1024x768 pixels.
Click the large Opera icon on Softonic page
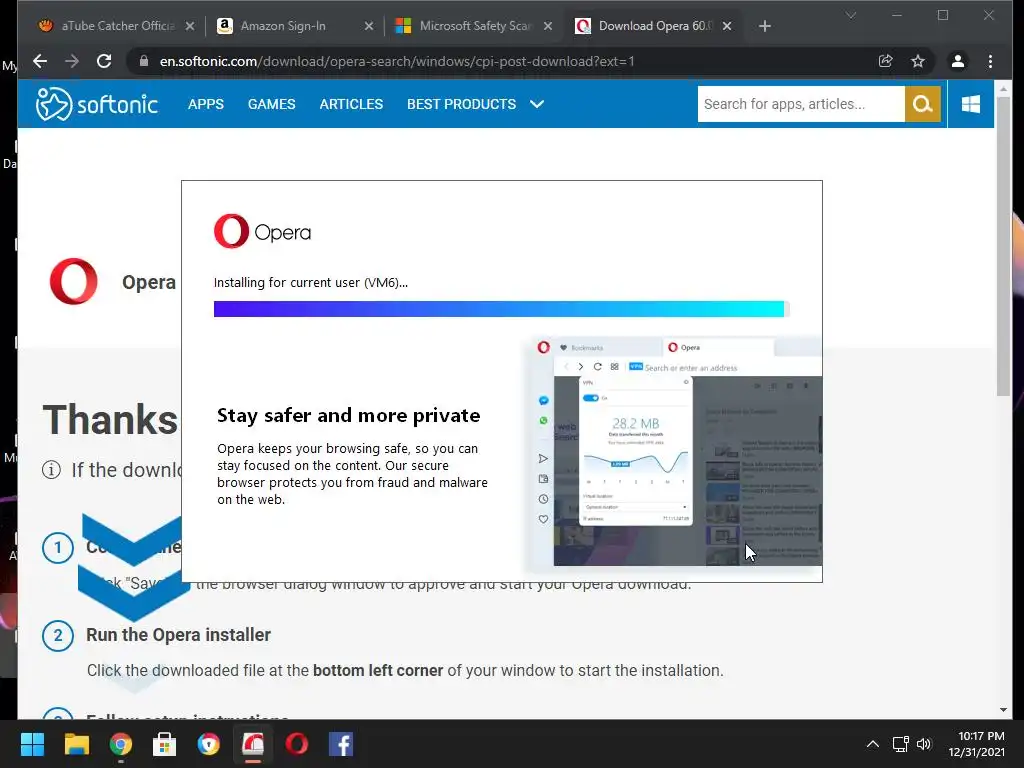[x=74, y=281]
